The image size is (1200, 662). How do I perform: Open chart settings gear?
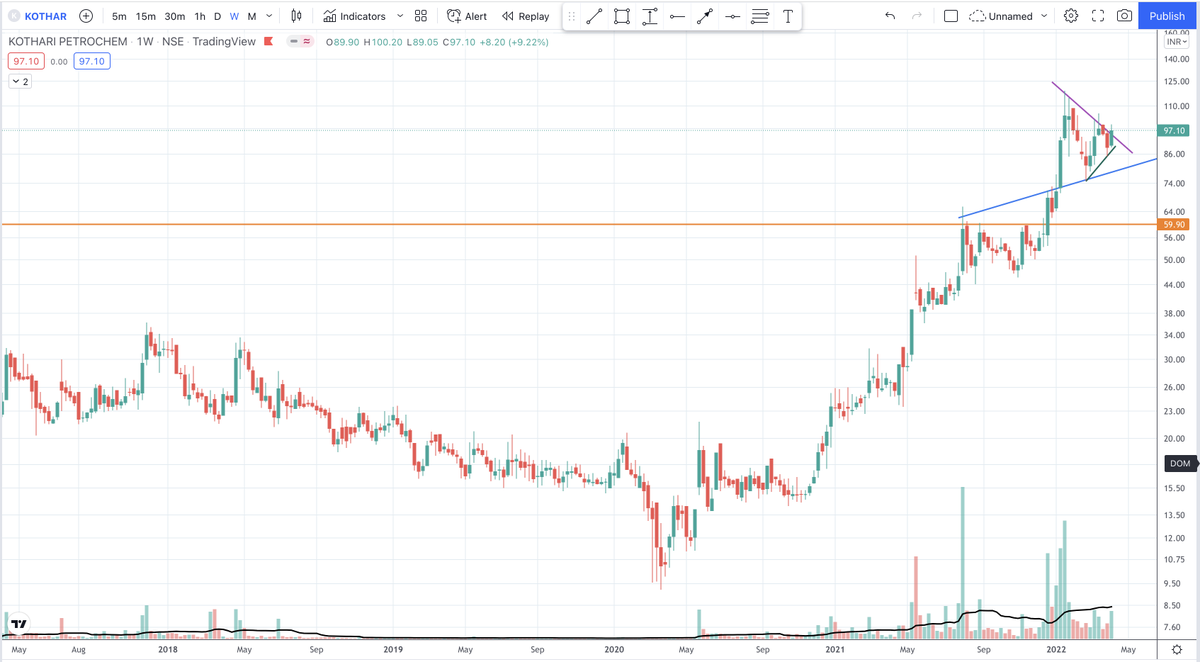[x=1071, y=16]
